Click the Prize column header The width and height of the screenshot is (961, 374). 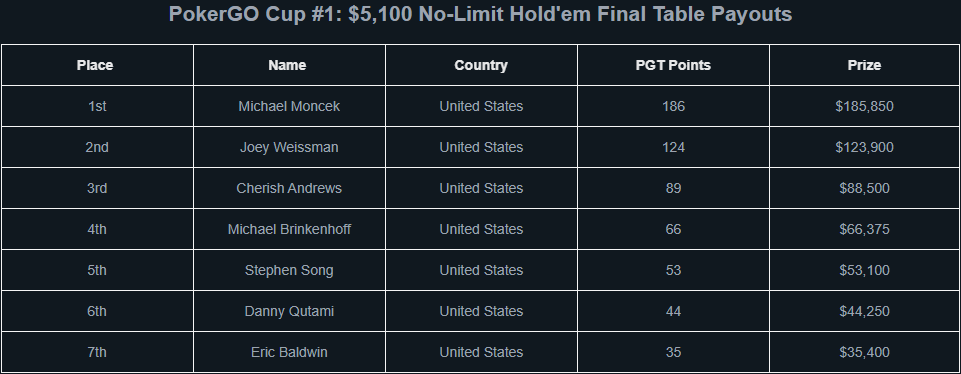point(864,65)
